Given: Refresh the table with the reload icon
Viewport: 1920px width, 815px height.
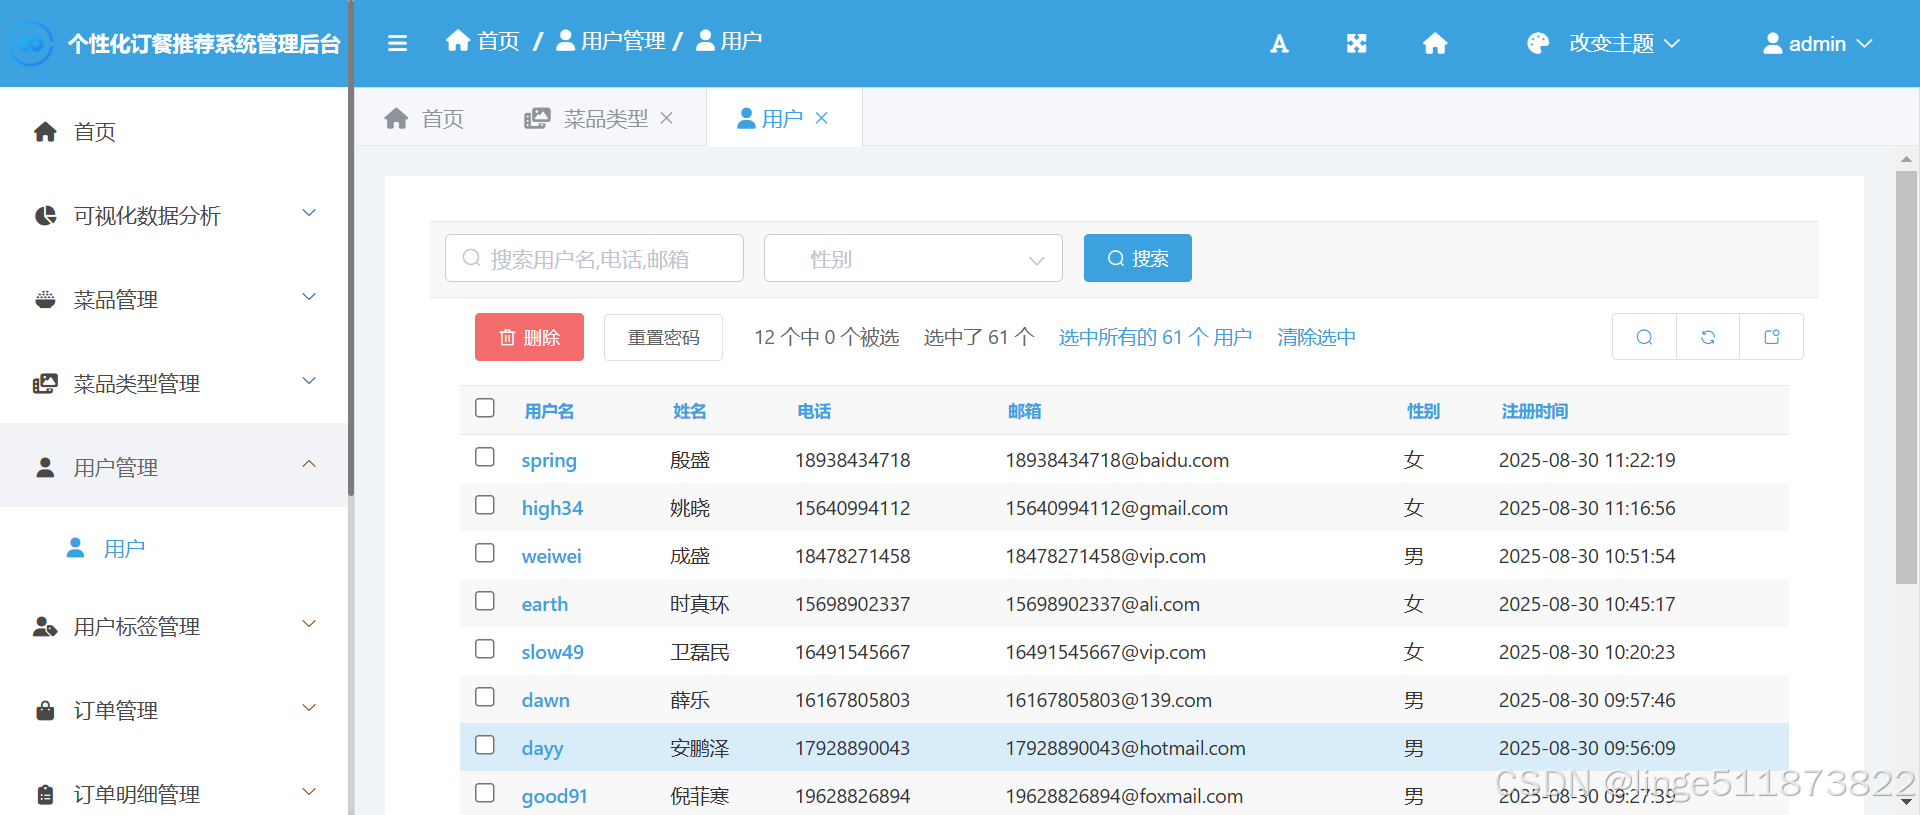Looking at the screenshot, I should click(1708, 337).
